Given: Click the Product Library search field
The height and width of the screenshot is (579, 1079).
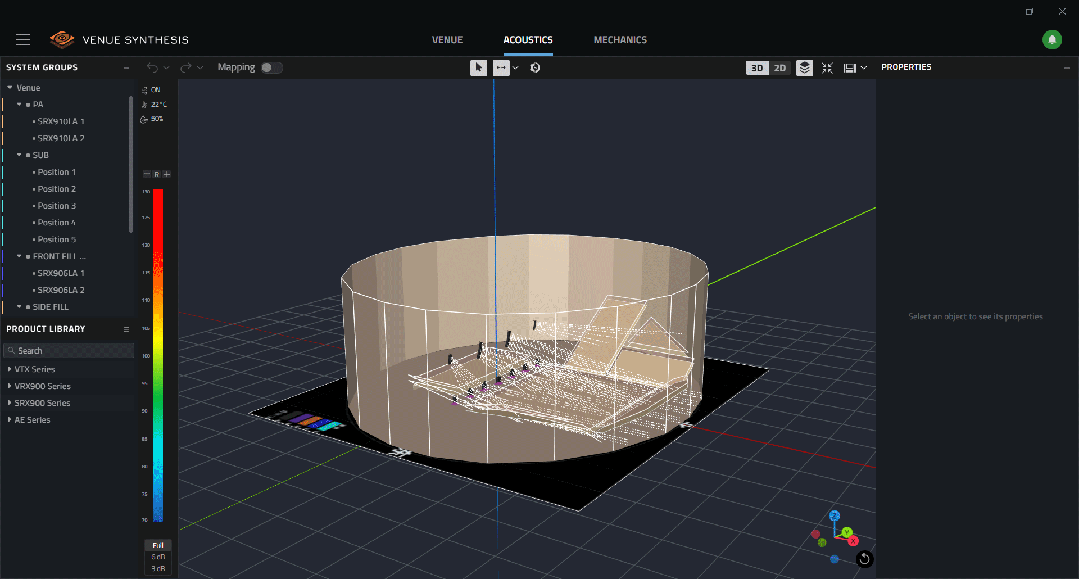Looking at the screenshot, I should [x=68, y=350].
